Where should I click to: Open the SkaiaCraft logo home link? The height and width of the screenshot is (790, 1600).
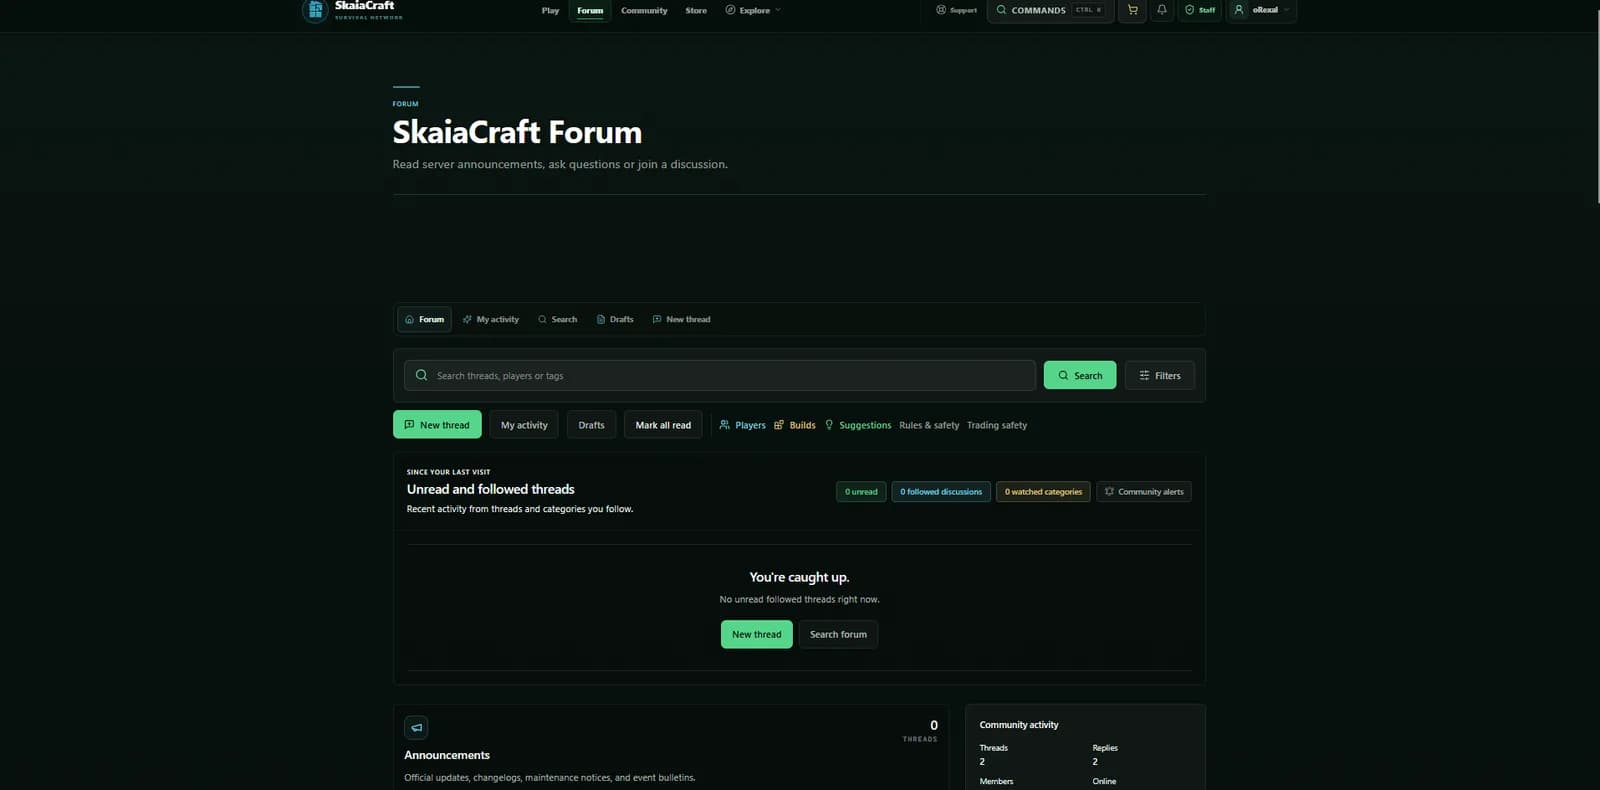(353, 10)
